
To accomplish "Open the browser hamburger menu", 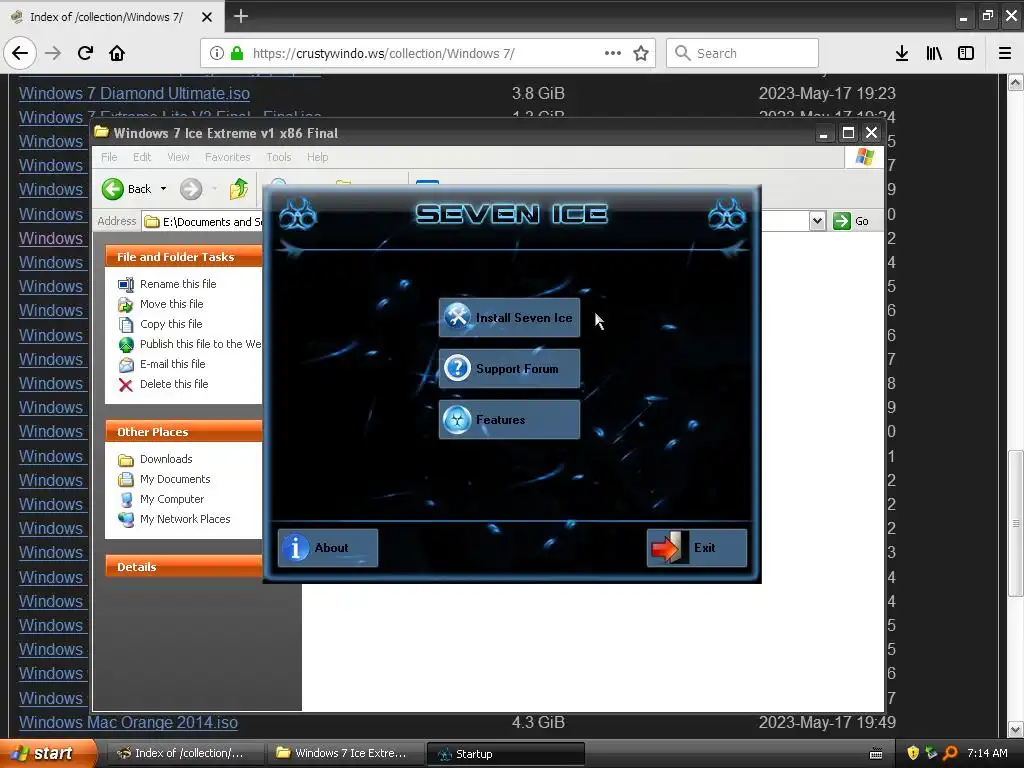I will (1005, 53).
